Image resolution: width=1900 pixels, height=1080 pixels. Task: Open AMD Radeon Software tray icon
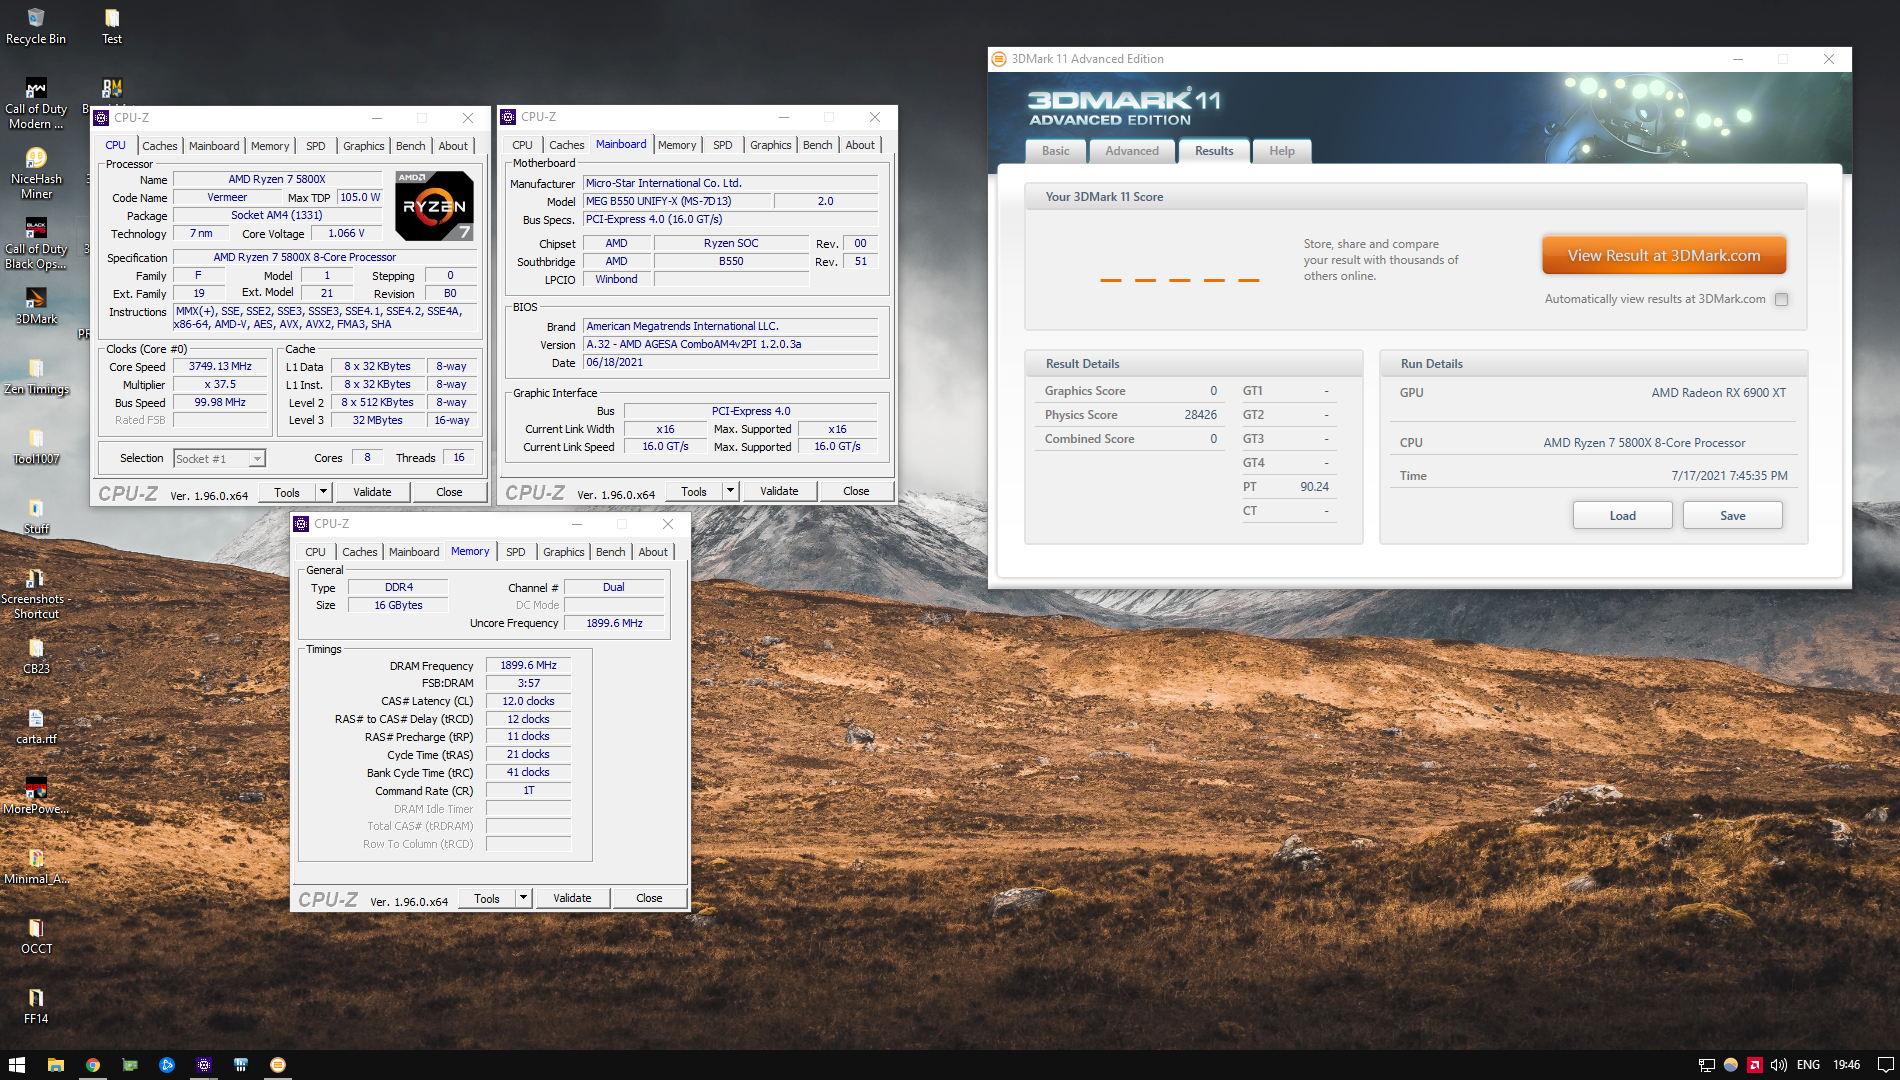(x=1755, y=1065)
